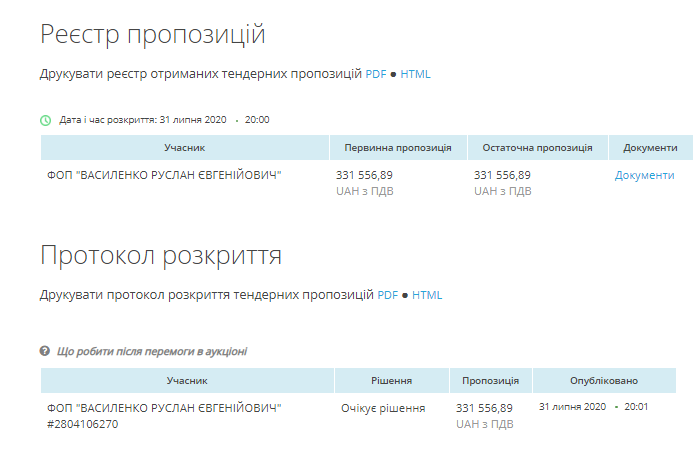Click the 'Протокол розкриття' heading
The height and width of the screenshot is (467, 698).
tap(160, 255)
